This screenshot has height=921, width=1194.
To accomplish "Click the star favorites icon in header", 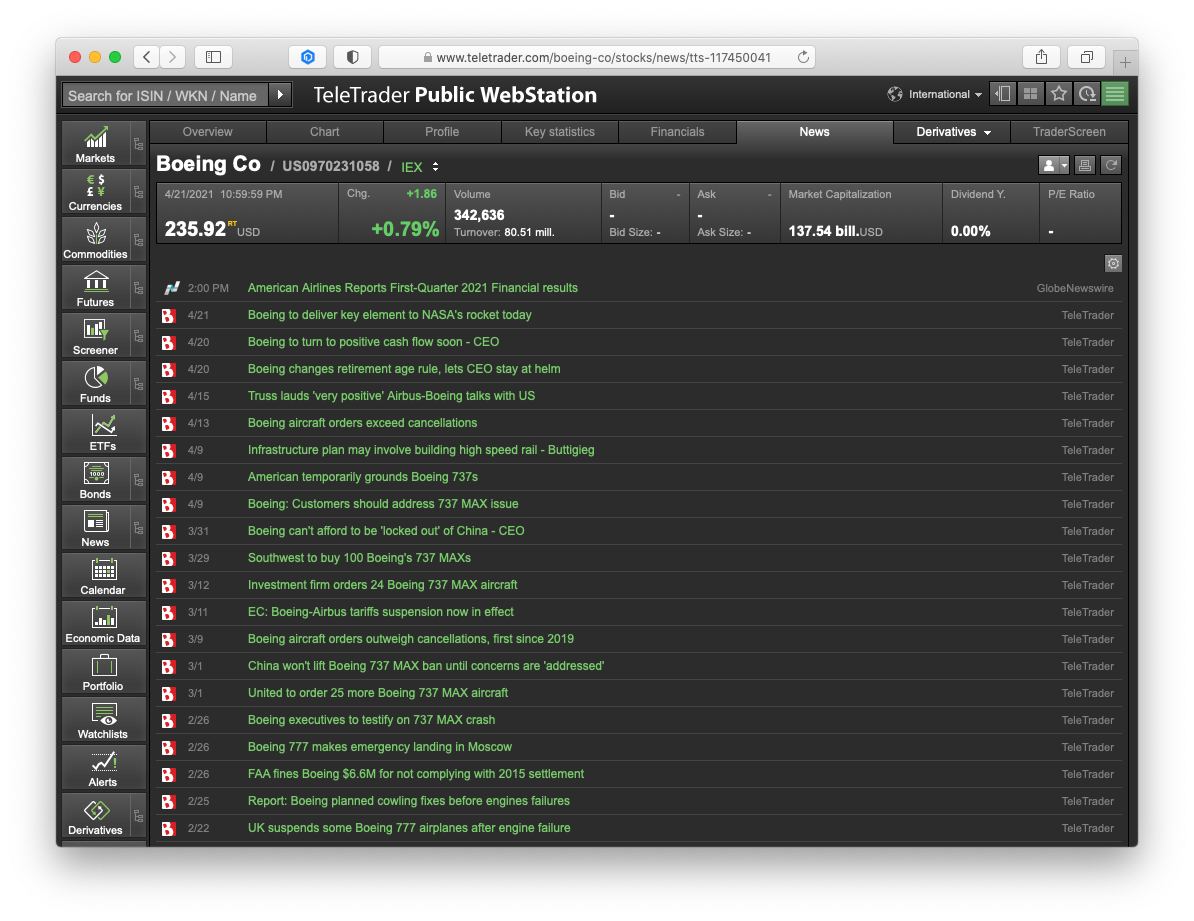I will point(1058,94).
